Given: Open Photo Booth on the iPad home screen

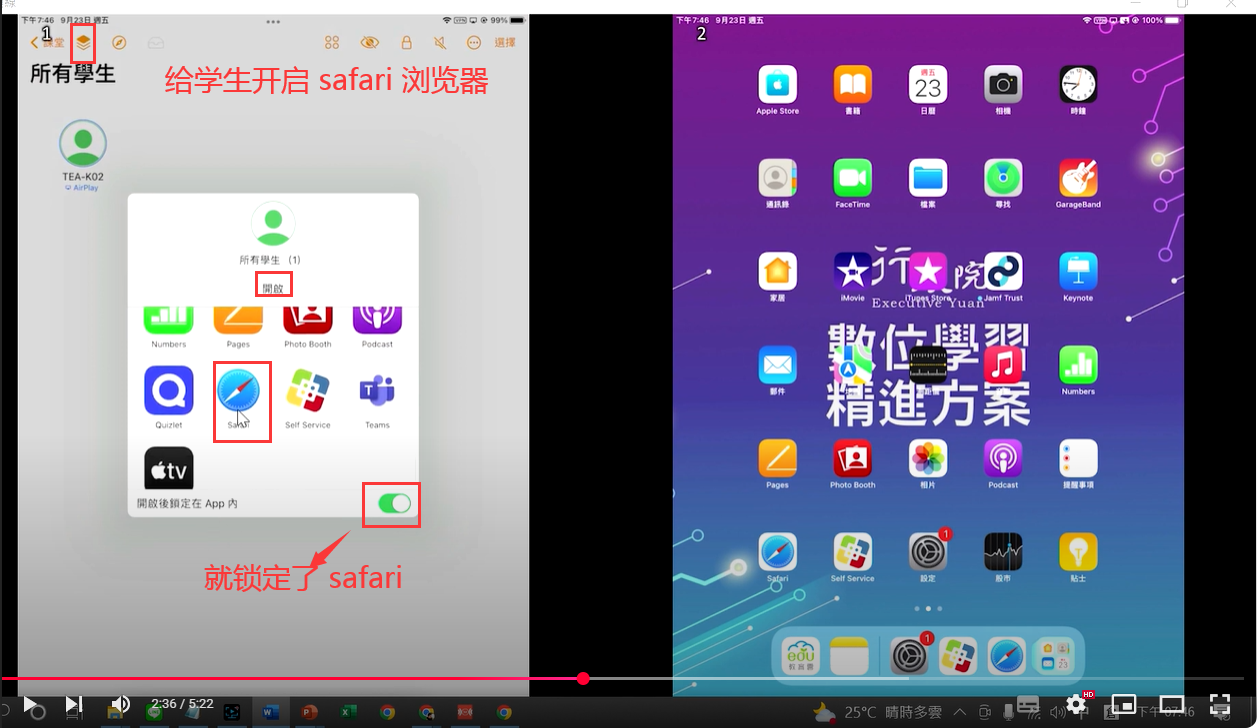Looking at the screenshot, I should (853, 458).
